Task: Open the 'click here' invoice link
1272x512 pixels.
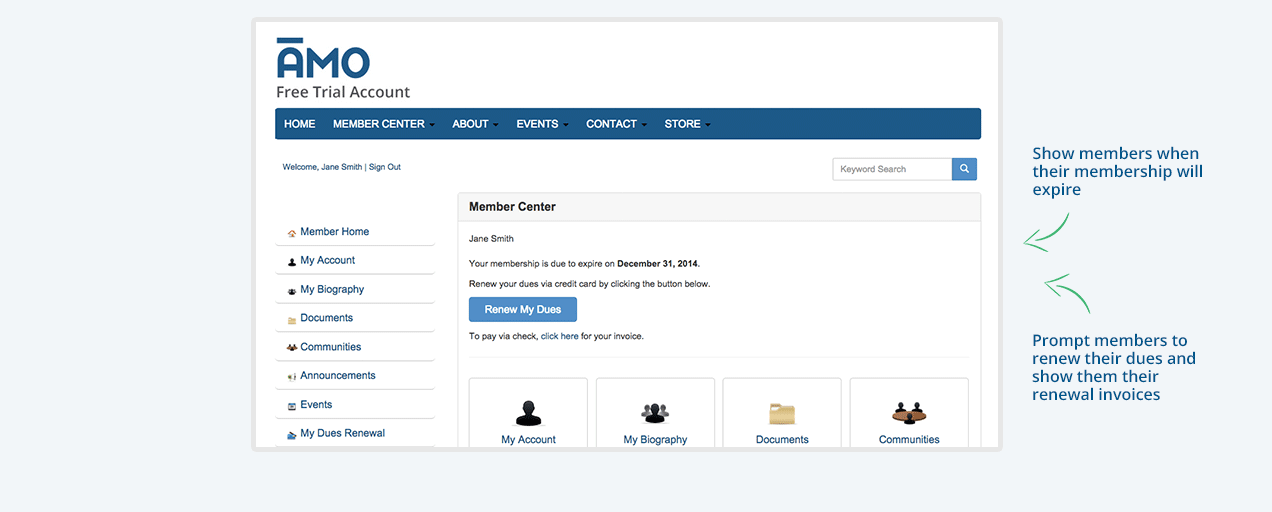Action: click(x=560, y=337)
